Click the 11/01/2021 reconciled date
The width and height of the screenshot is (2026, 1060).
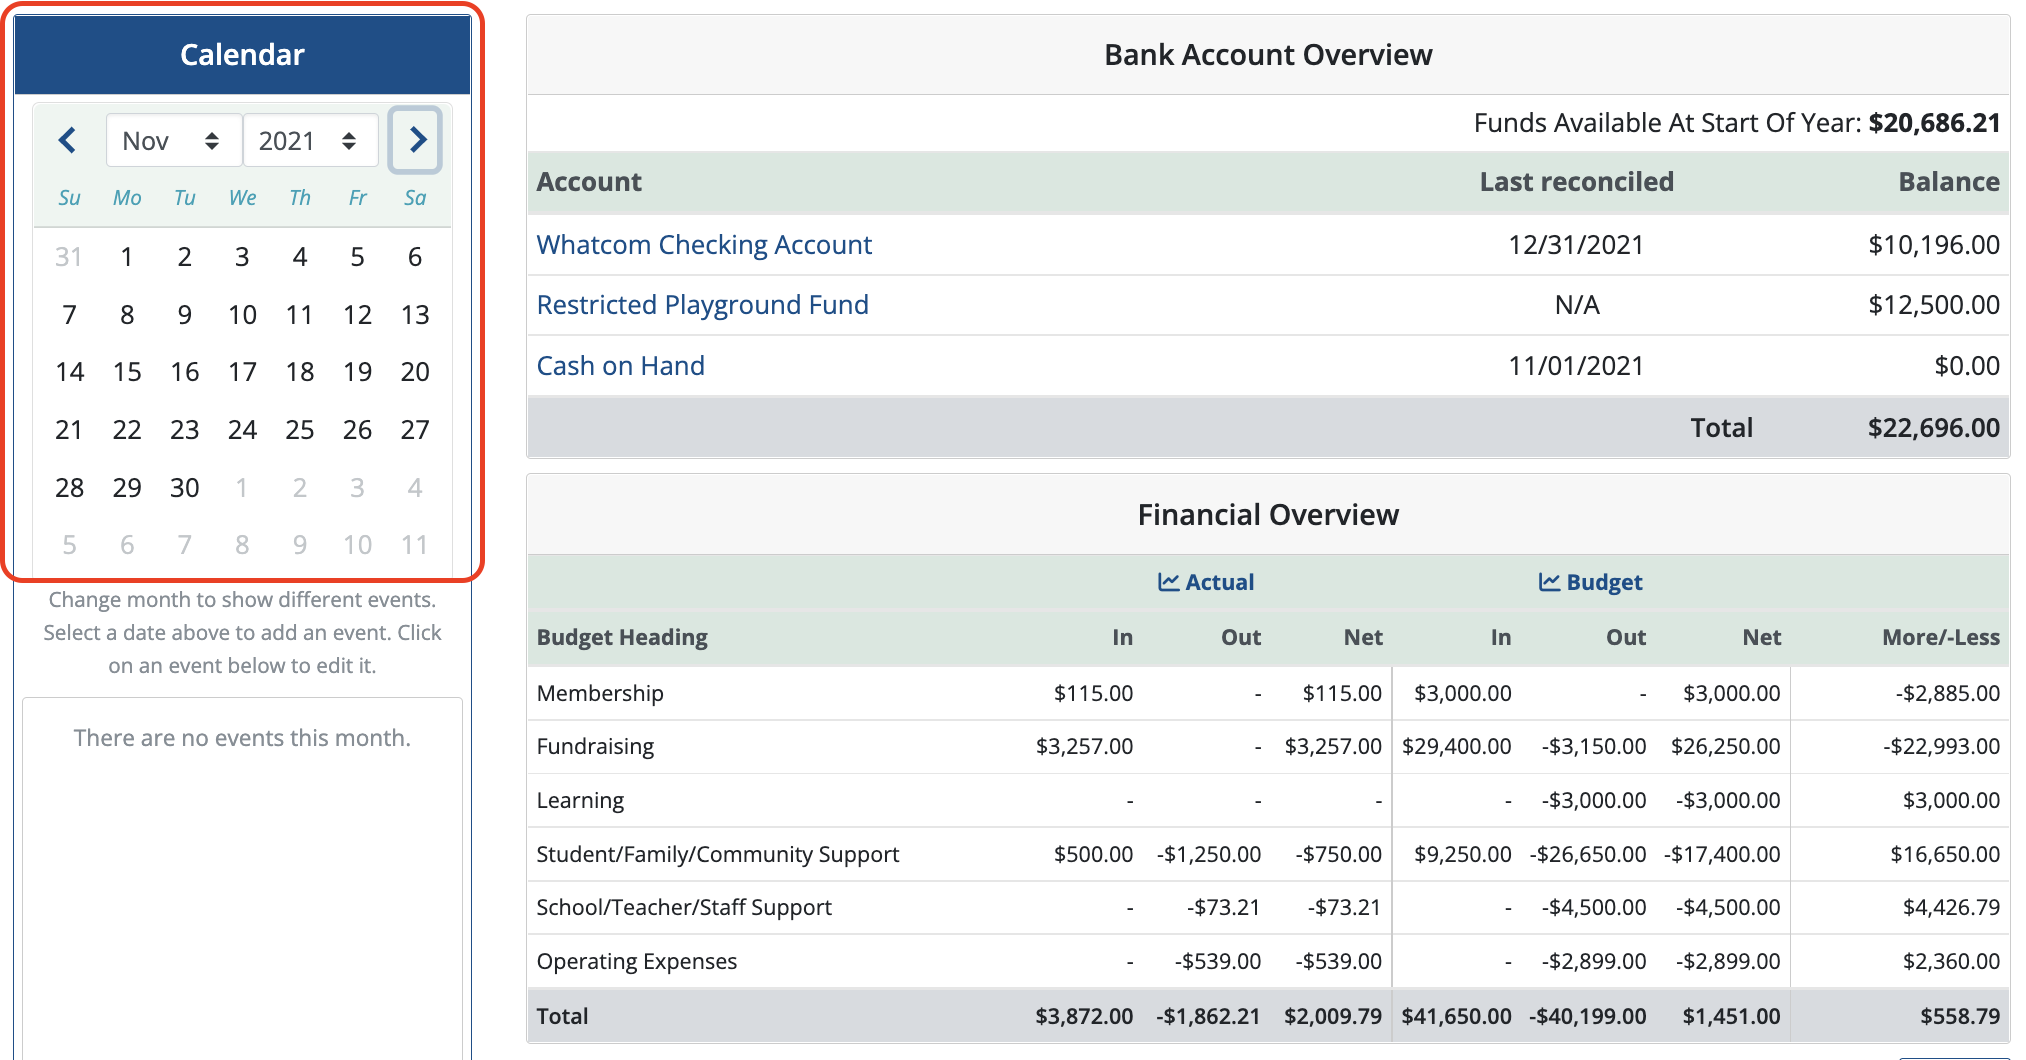click(1576, 366)
